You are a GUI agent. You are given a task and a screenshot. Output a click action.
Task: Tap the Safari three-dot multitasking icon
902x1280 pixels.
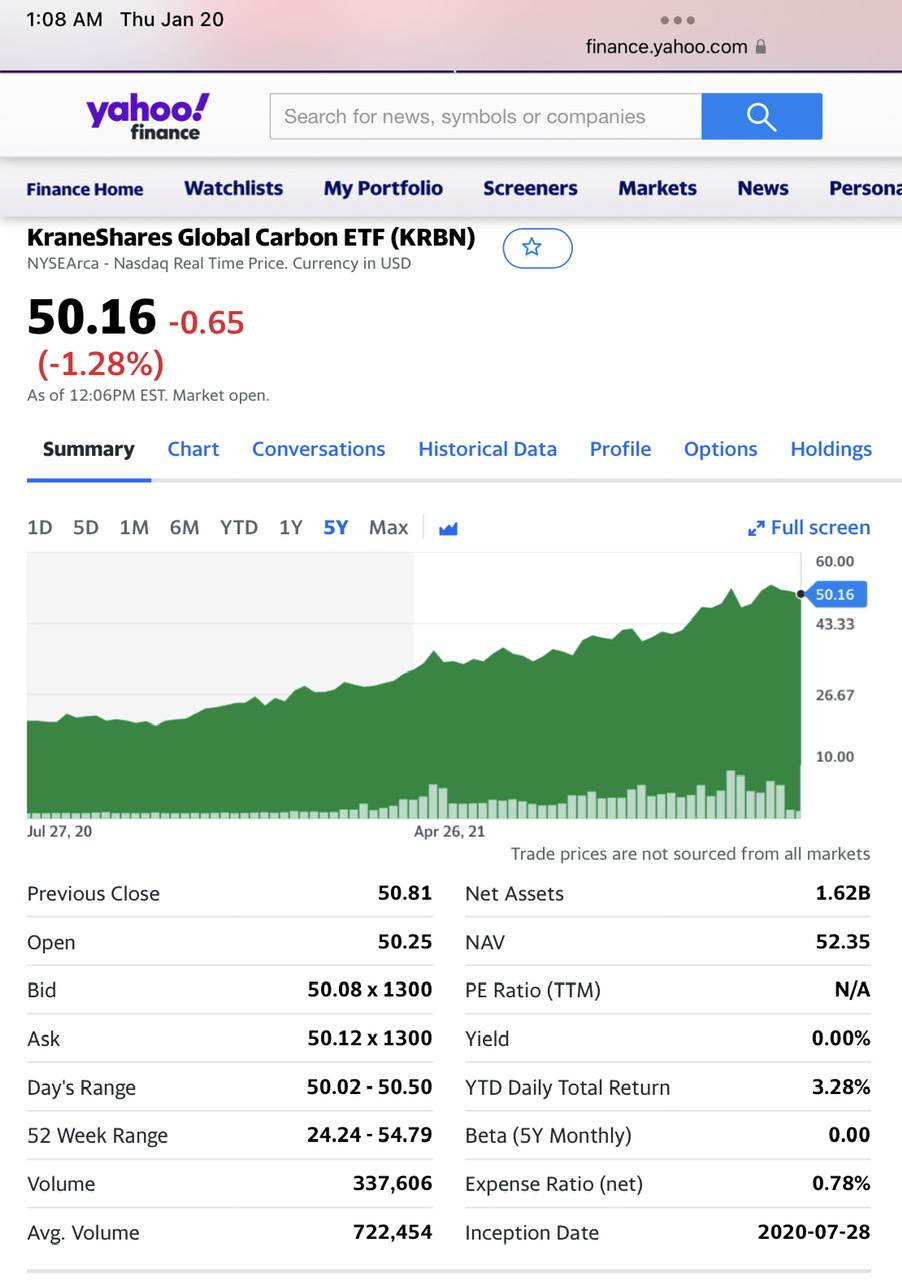pyautogui.click(x=677, y=20)
